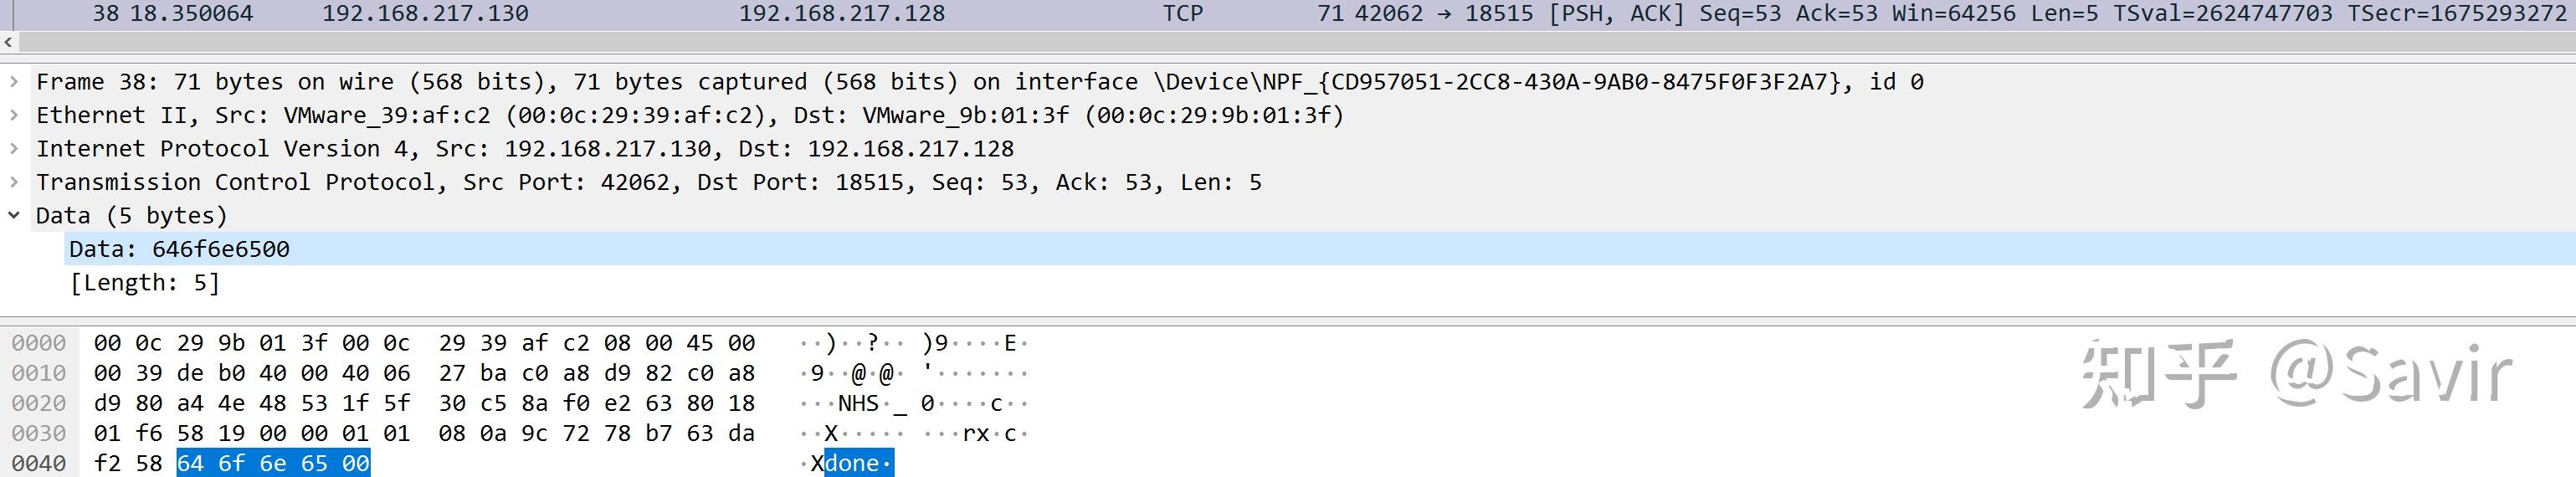Screen dimensions: 2576x477
Task: Click the scroll-left arrow of the packet list
Action: click(x=9, y=42)
